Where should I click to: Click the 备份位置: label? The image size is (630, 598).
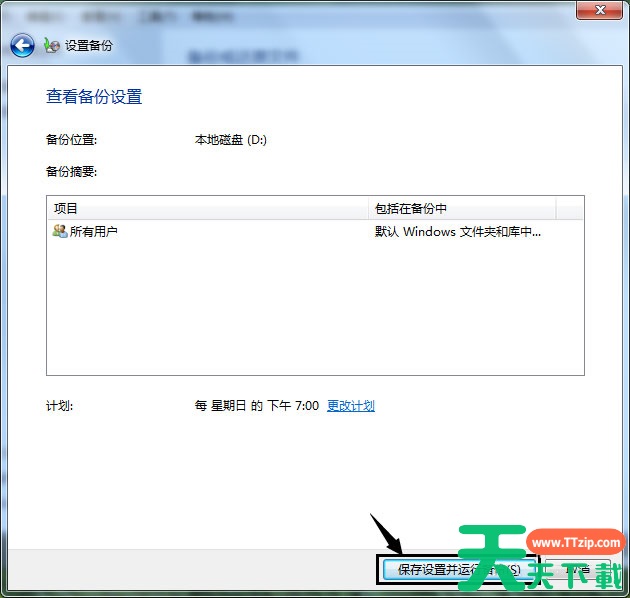click(x=72, y=140)
